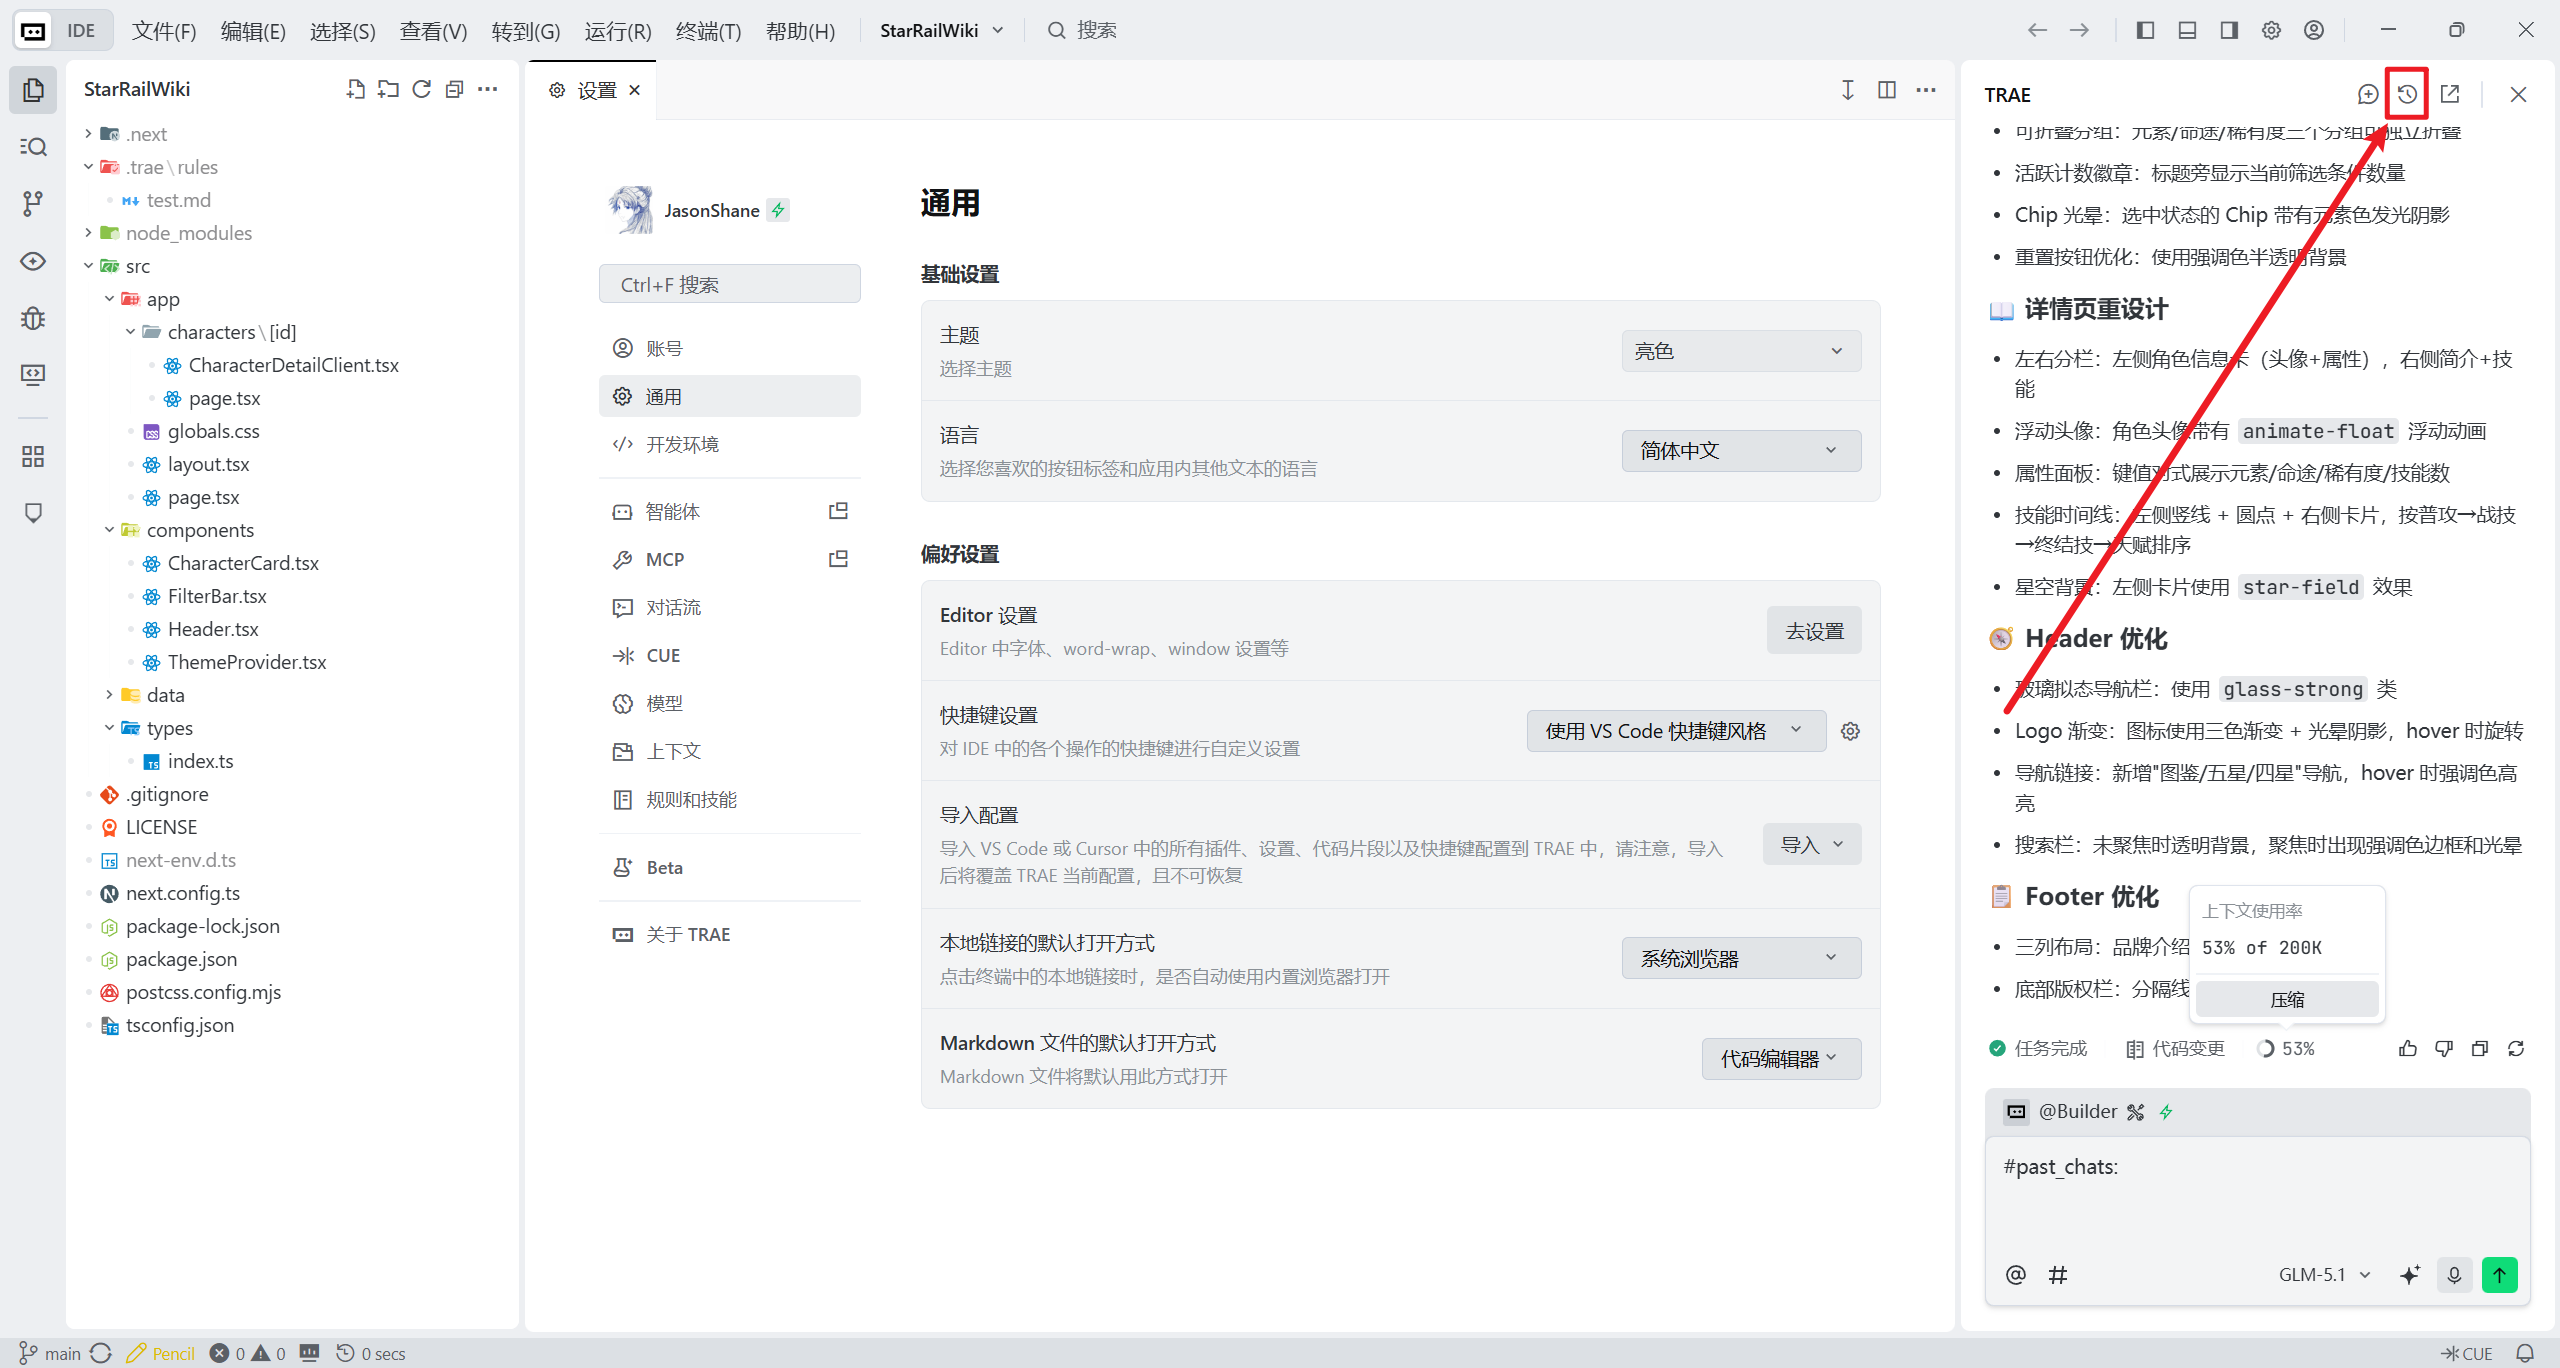The height and width of the screenshot is (1368, 2560).
Task: Start a new chat in TRAE panel
Action: coord(2367,94)
